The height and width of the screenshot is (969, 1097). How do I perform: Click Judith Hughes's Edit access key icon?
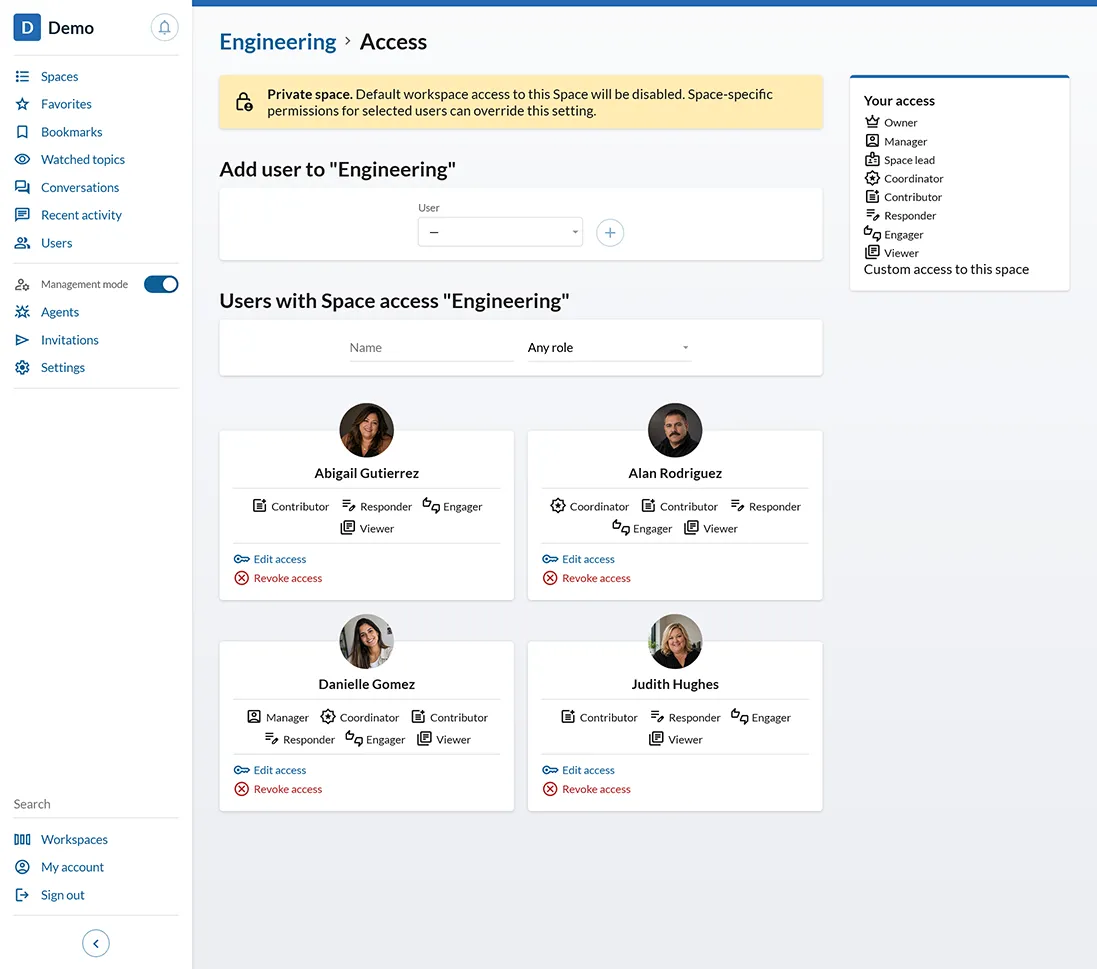550,770
